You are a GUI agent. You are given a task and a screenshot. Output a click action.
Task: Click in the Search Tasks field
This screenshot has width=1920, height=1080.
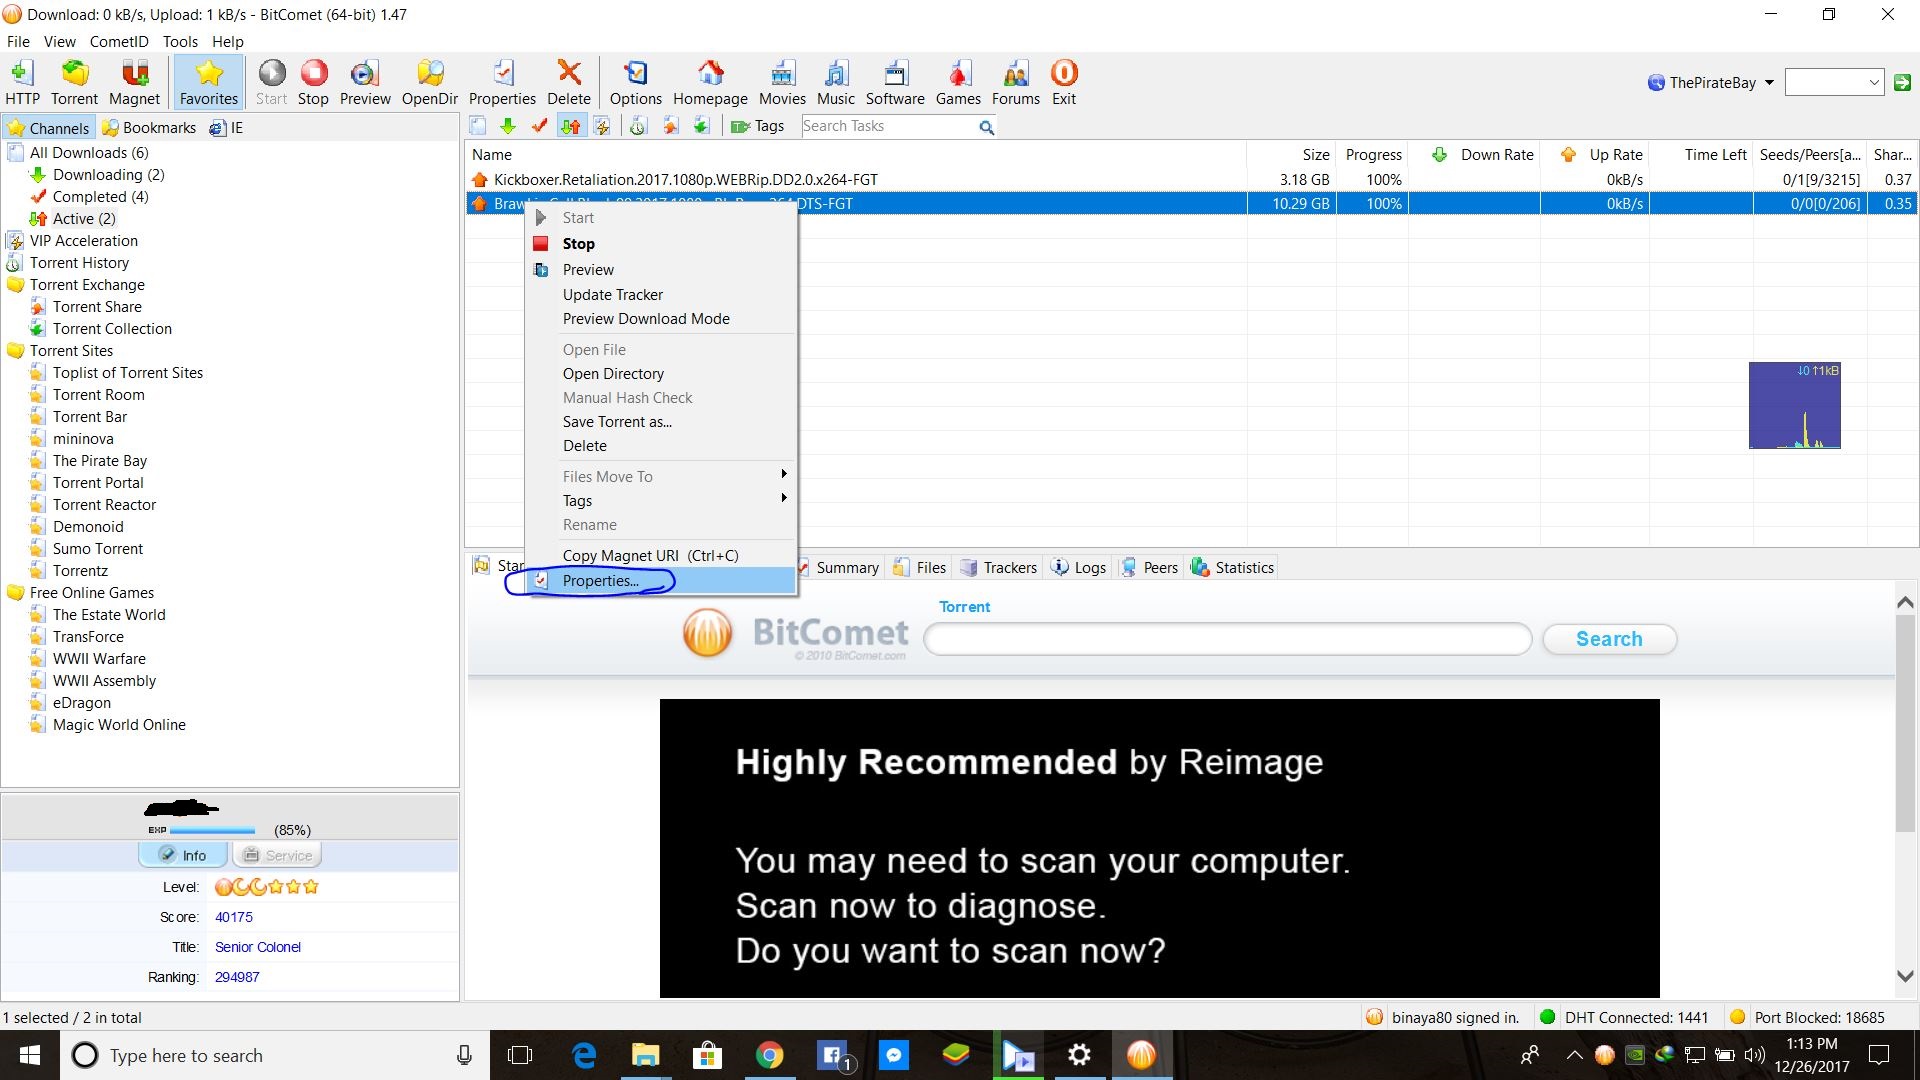pos(888,126)
